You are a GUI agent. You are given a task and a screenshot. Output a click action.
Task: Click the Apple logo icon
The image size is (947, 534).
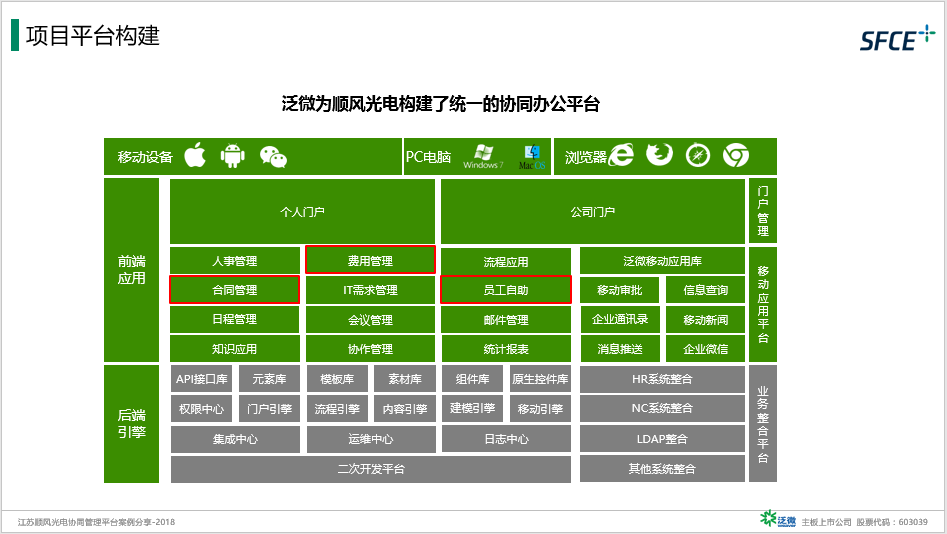[x=195, y=155]
